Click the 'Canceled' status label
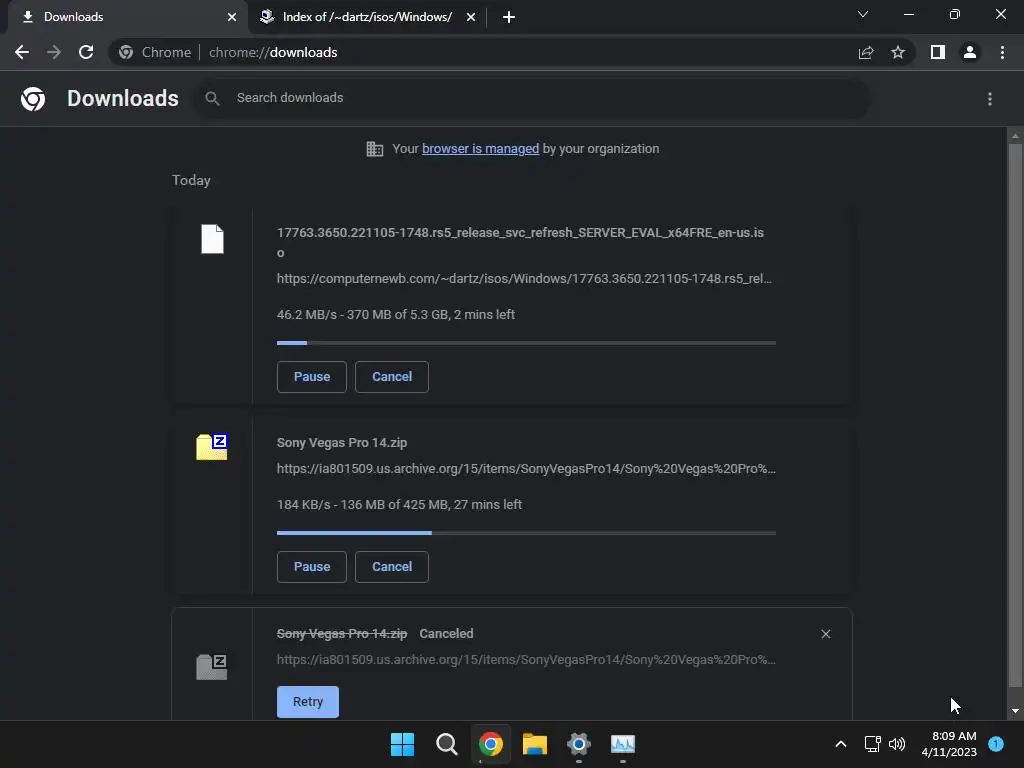 pyautogui.click(x=446, y=634)
